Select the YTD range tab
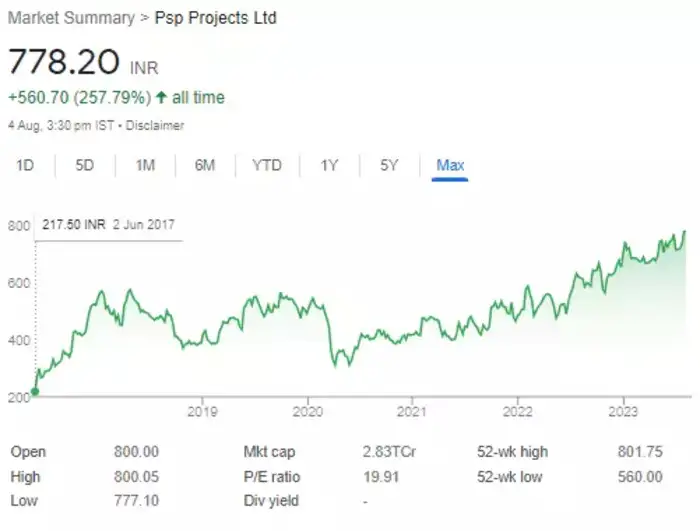The image size is (700, 531). coord(267,166)
